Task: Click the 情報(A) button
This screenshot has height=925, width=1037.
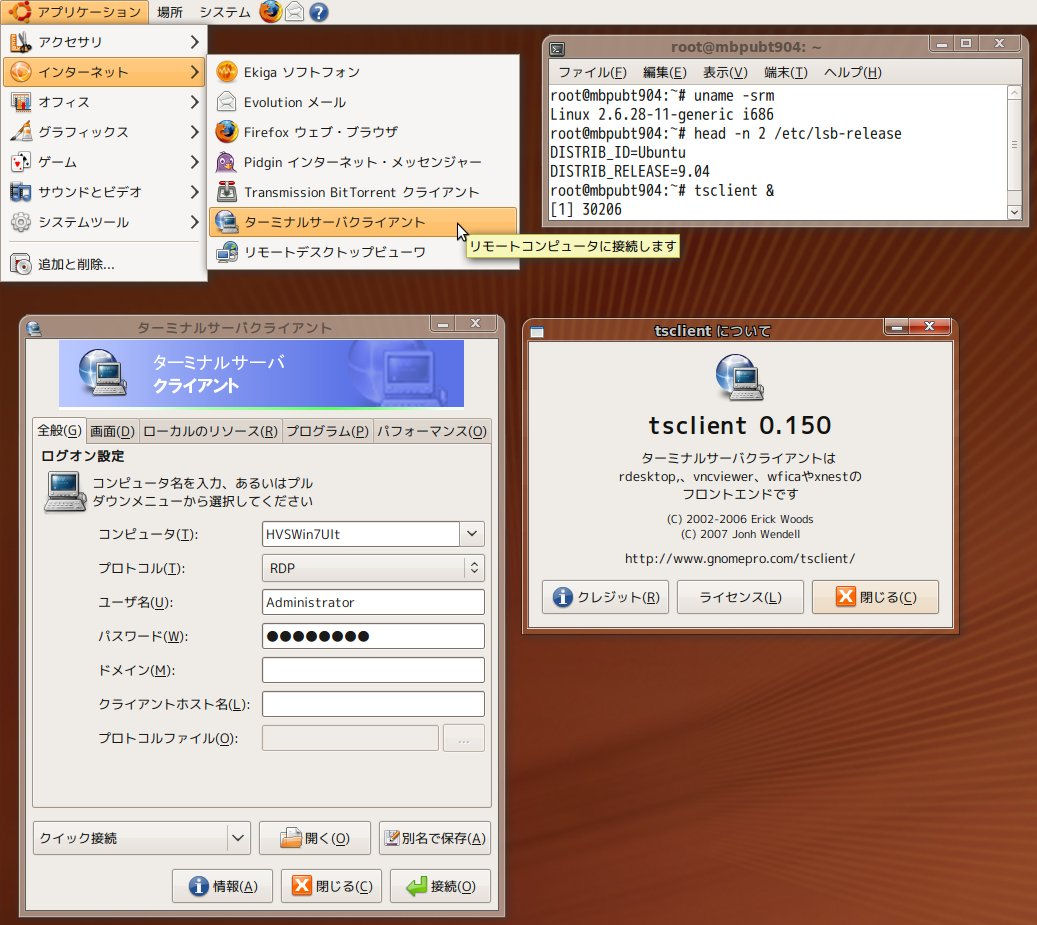Action: coord(222,886)
